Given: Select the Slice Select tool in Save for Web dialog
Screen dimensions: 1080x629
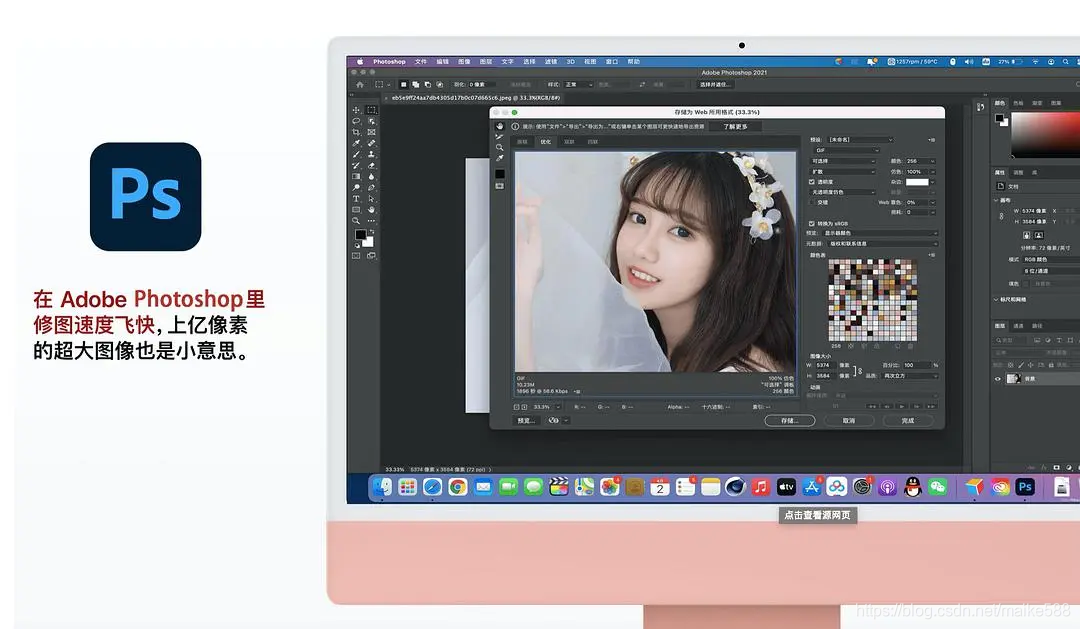Looking at the screenshot, I should pyautogui.click(x=499, y=136).
